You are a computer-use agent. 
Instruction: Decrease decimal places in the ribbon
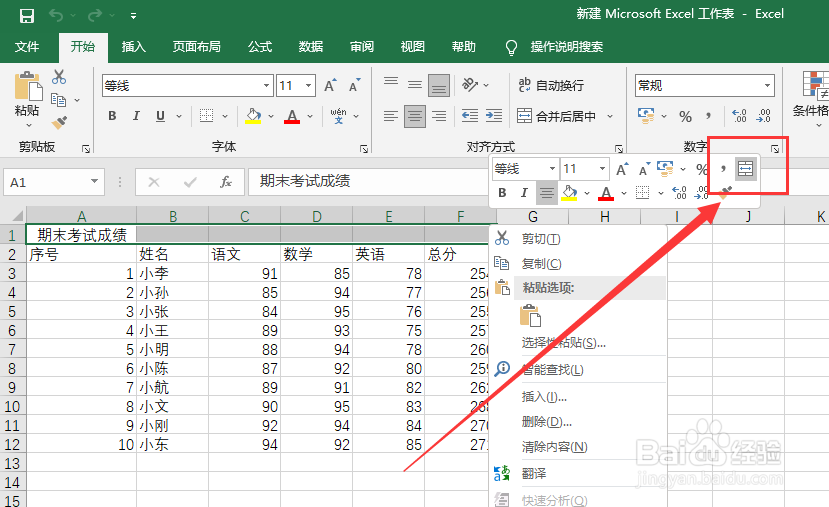(x=763, y=116)
